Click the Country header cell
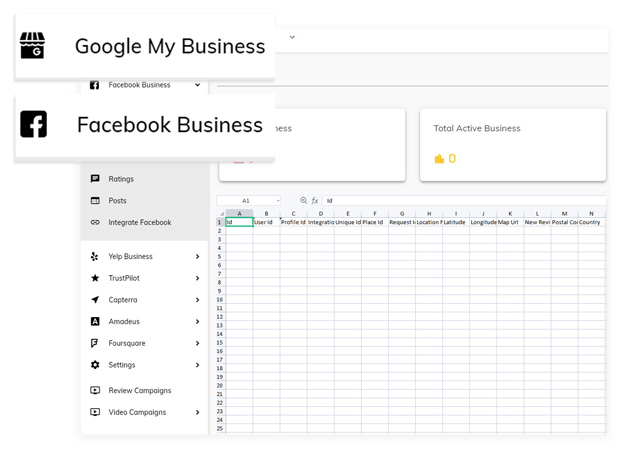624x452 pixels. [591, 222]
